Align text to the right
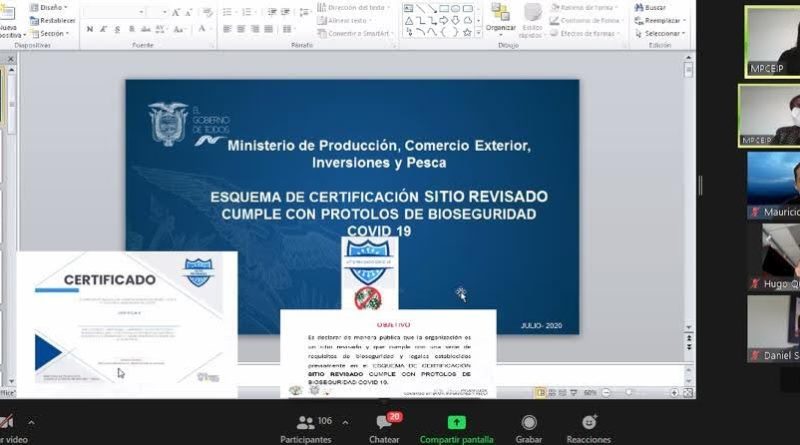The height and width of the screenshot is (445, 800). (255, 30)
